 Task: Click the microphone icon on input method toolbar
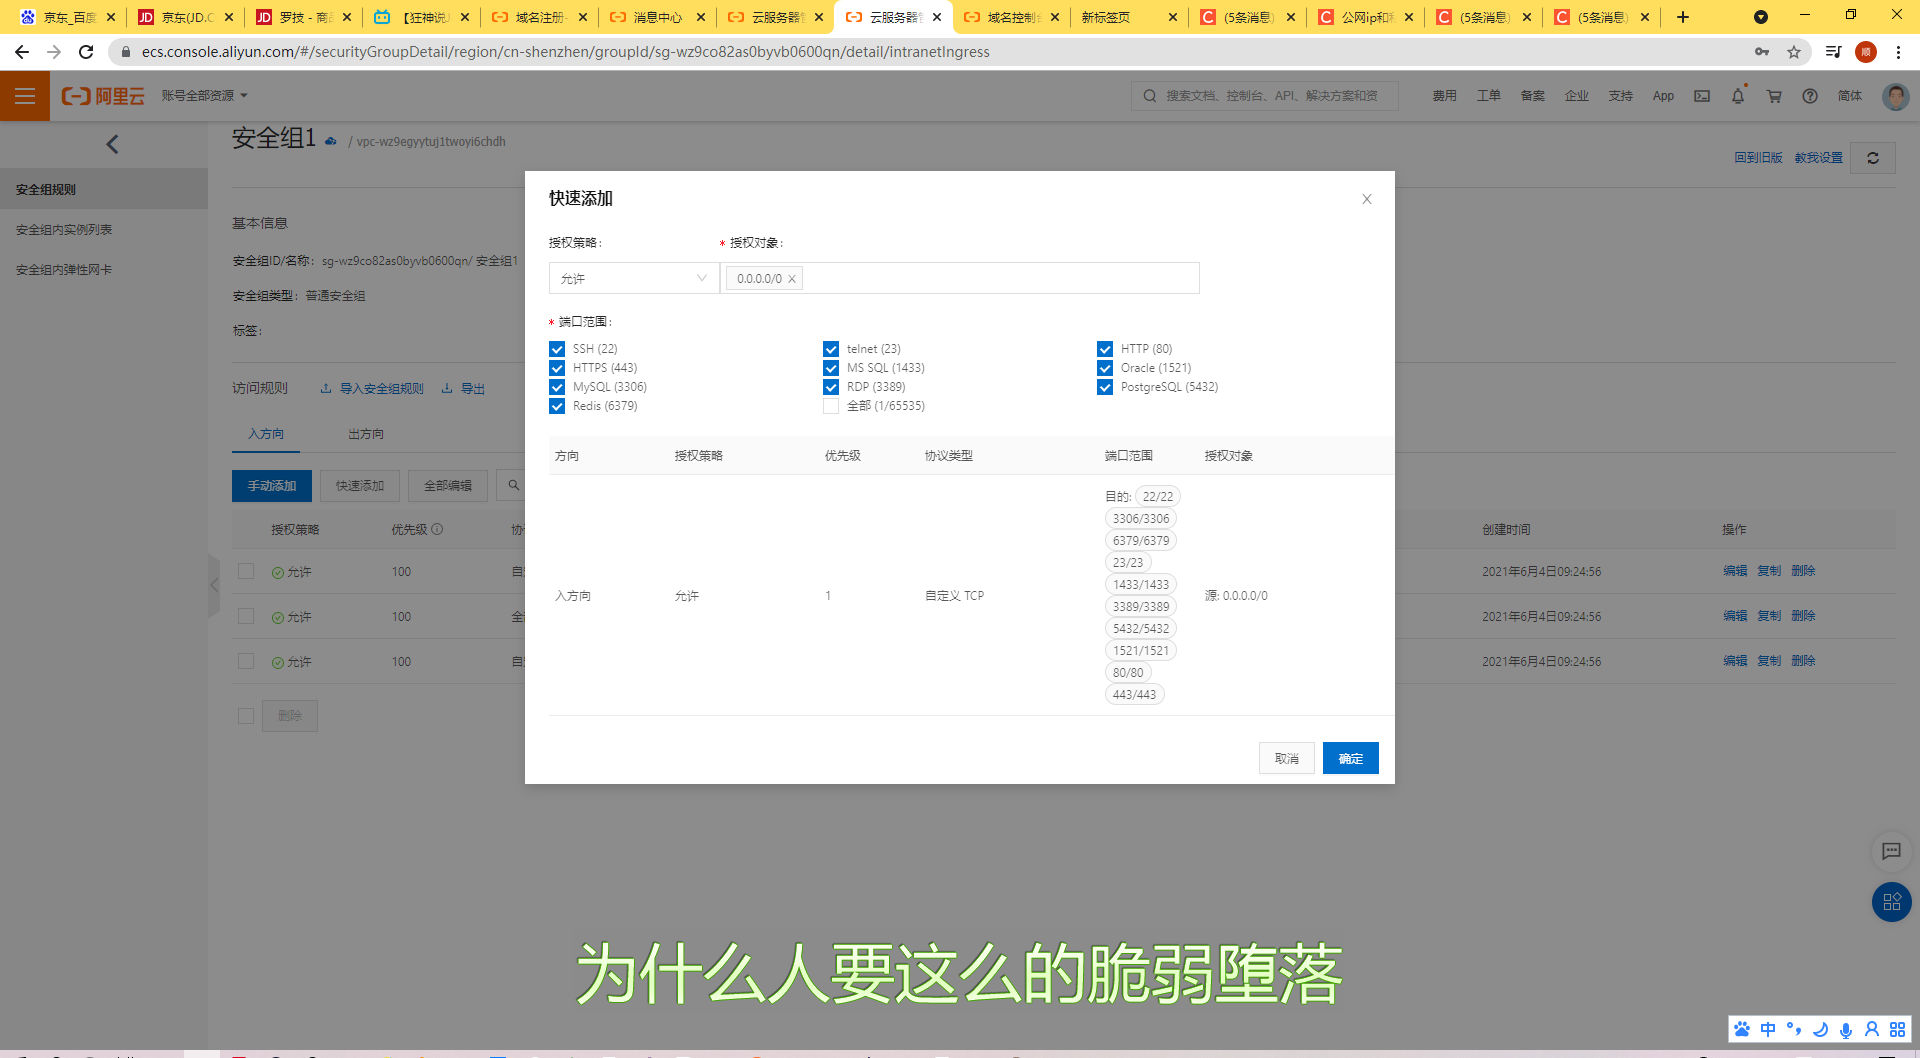coord(1845,1030)
